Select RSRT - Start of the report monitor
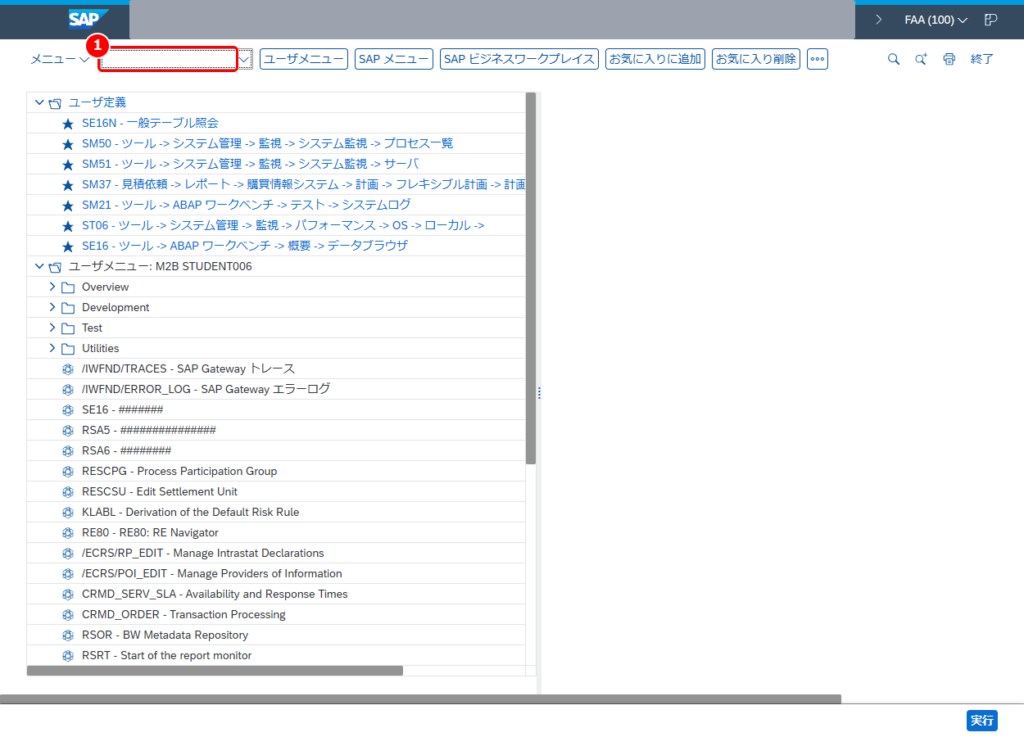Image resolution: width=1024 pixels, height=737 pixels. (167, 655)
